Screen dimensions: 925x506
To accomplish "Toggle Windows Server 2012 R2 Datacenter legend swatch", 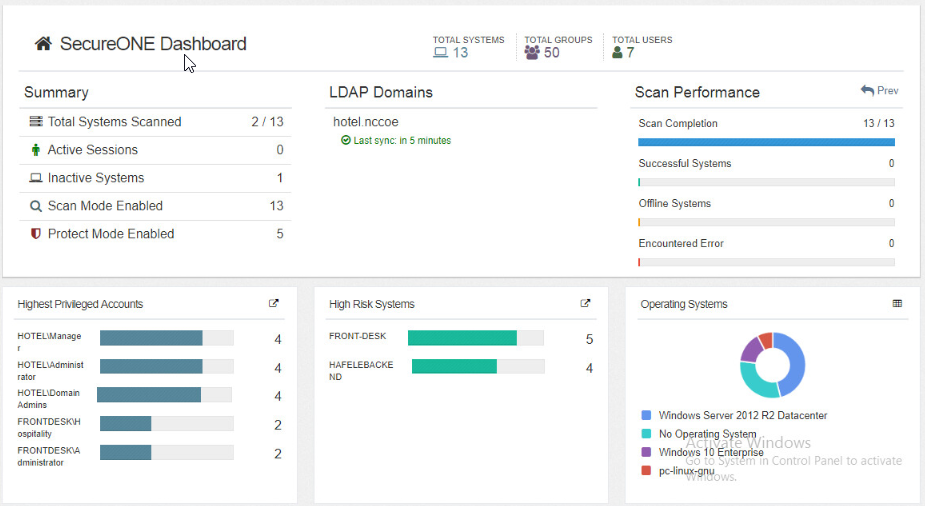I will coord(646,415).
